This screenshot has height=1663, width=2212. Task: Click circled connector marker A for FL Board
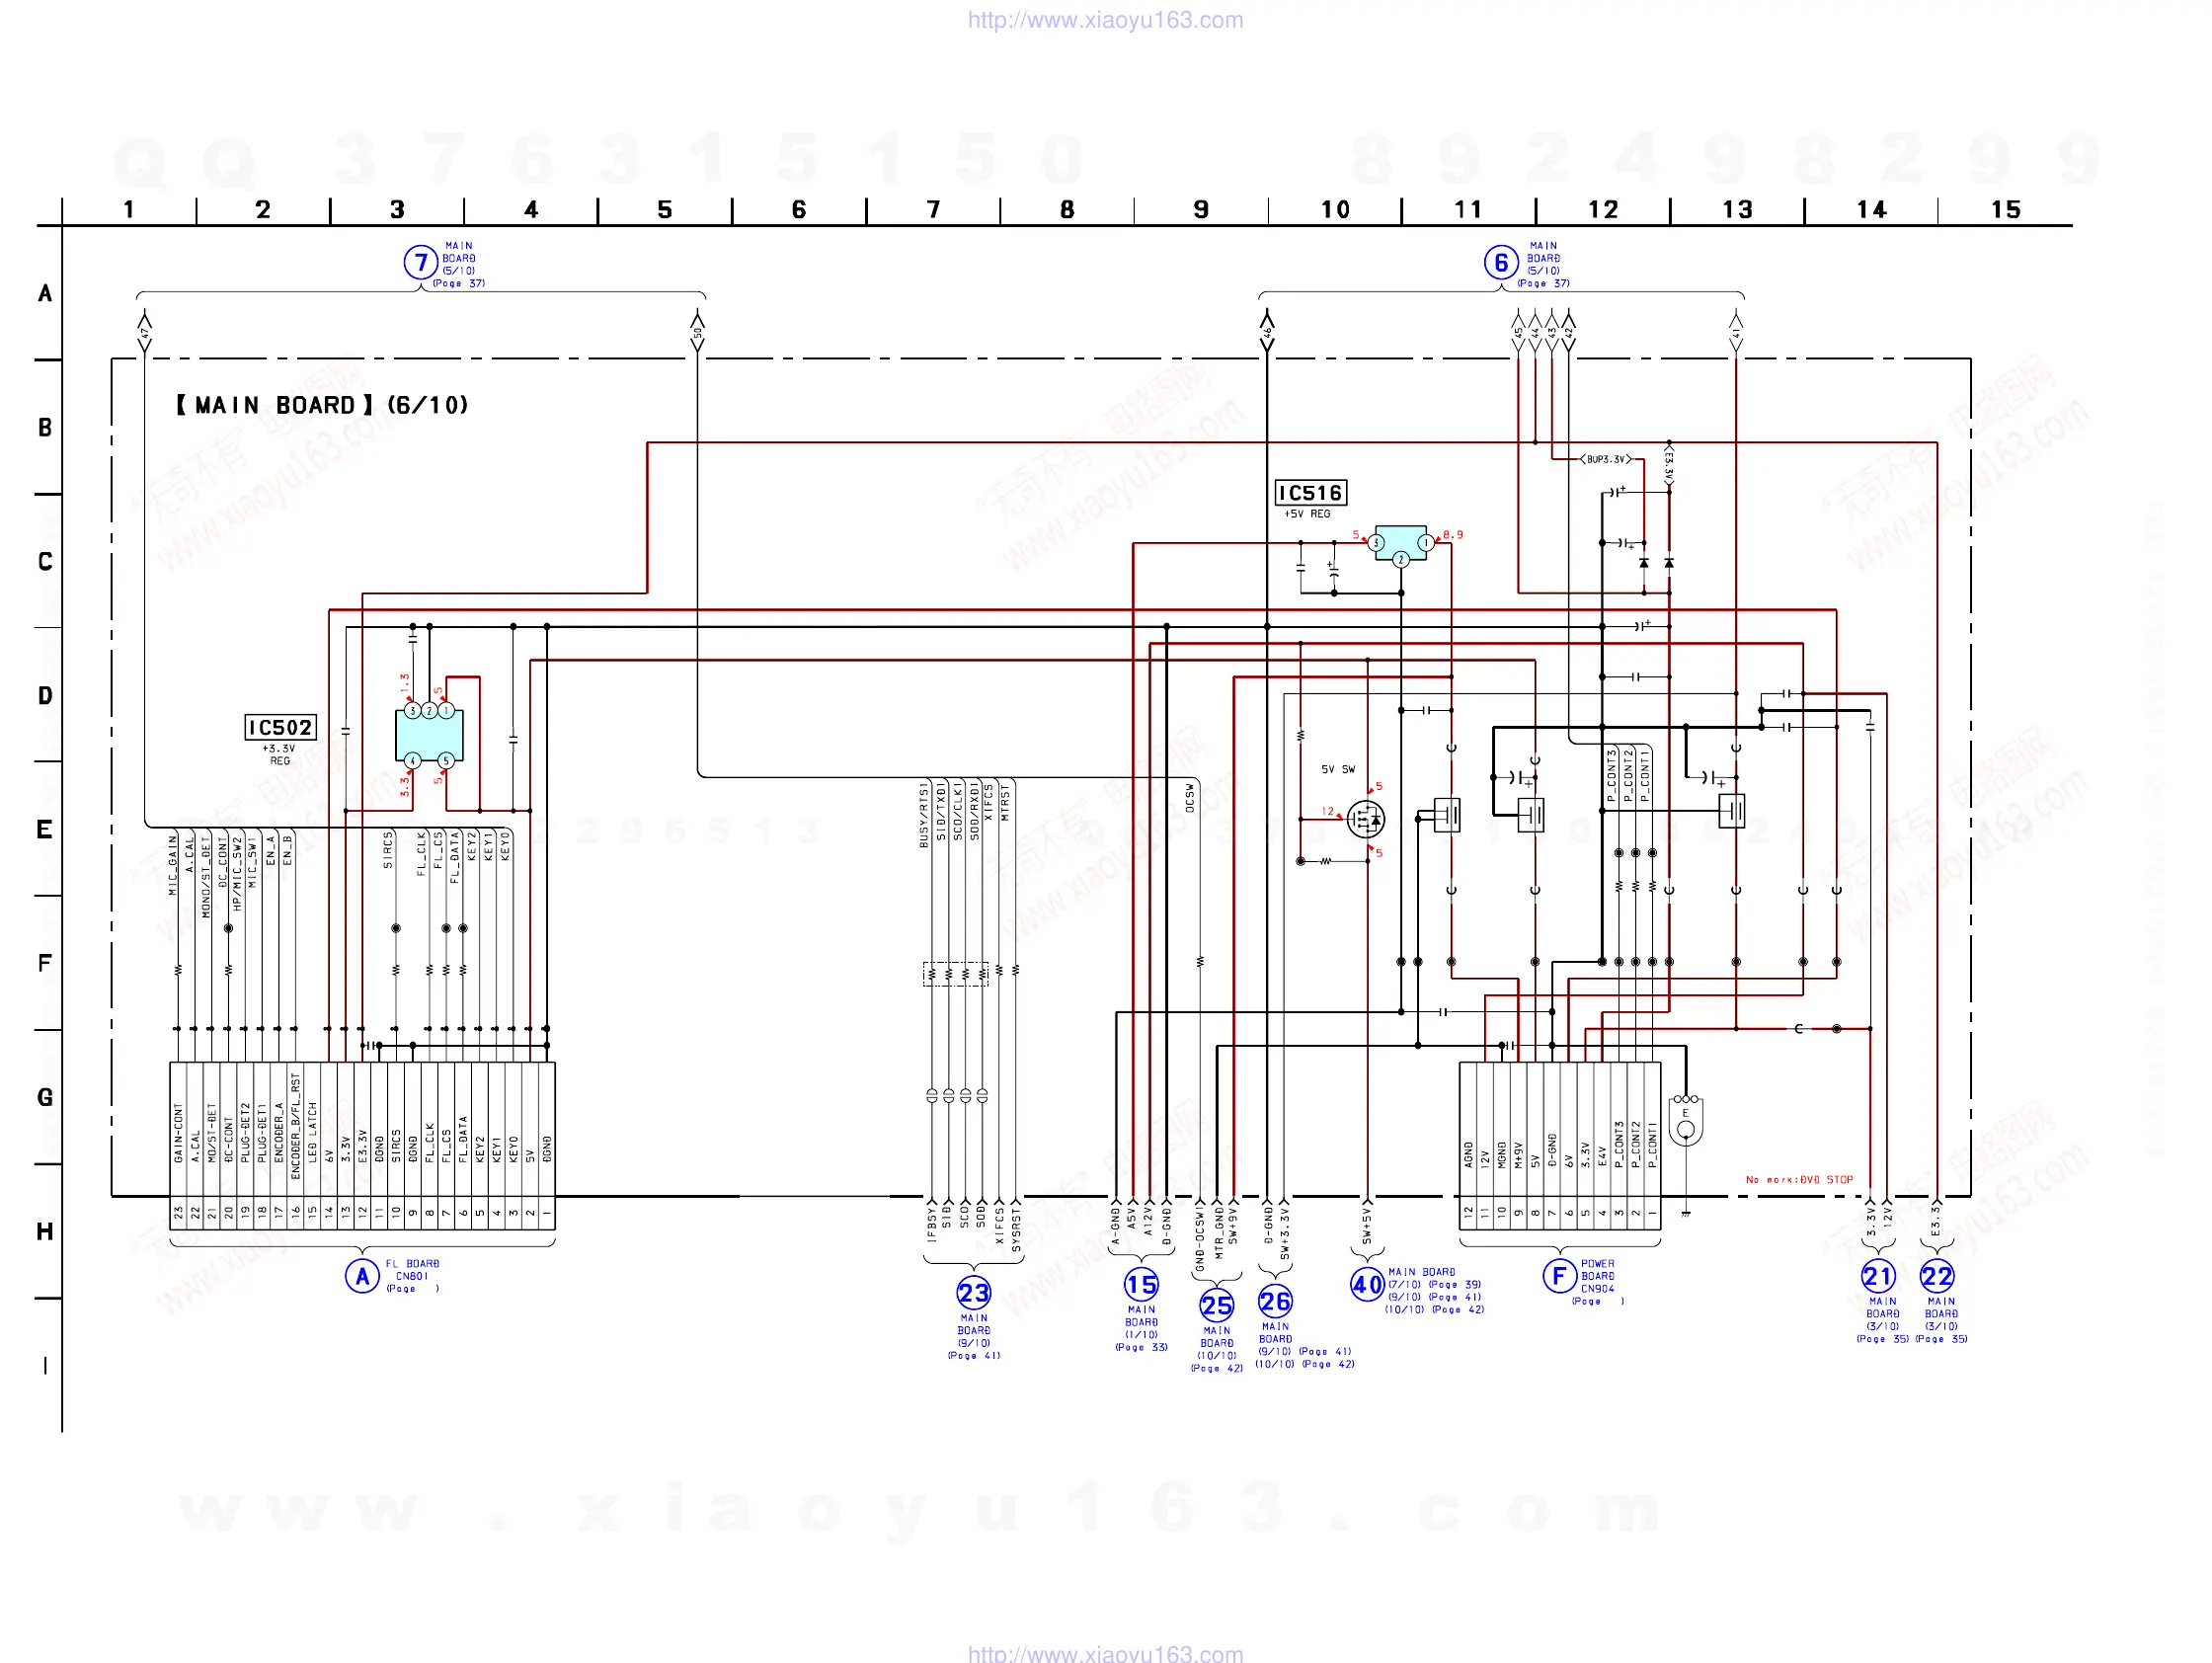point(362,1276)
